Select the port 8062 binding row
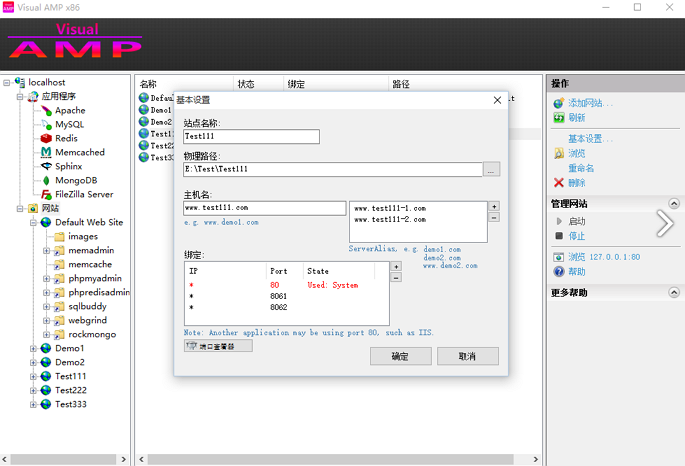This screenshot has width=685, height=466. 287,307
